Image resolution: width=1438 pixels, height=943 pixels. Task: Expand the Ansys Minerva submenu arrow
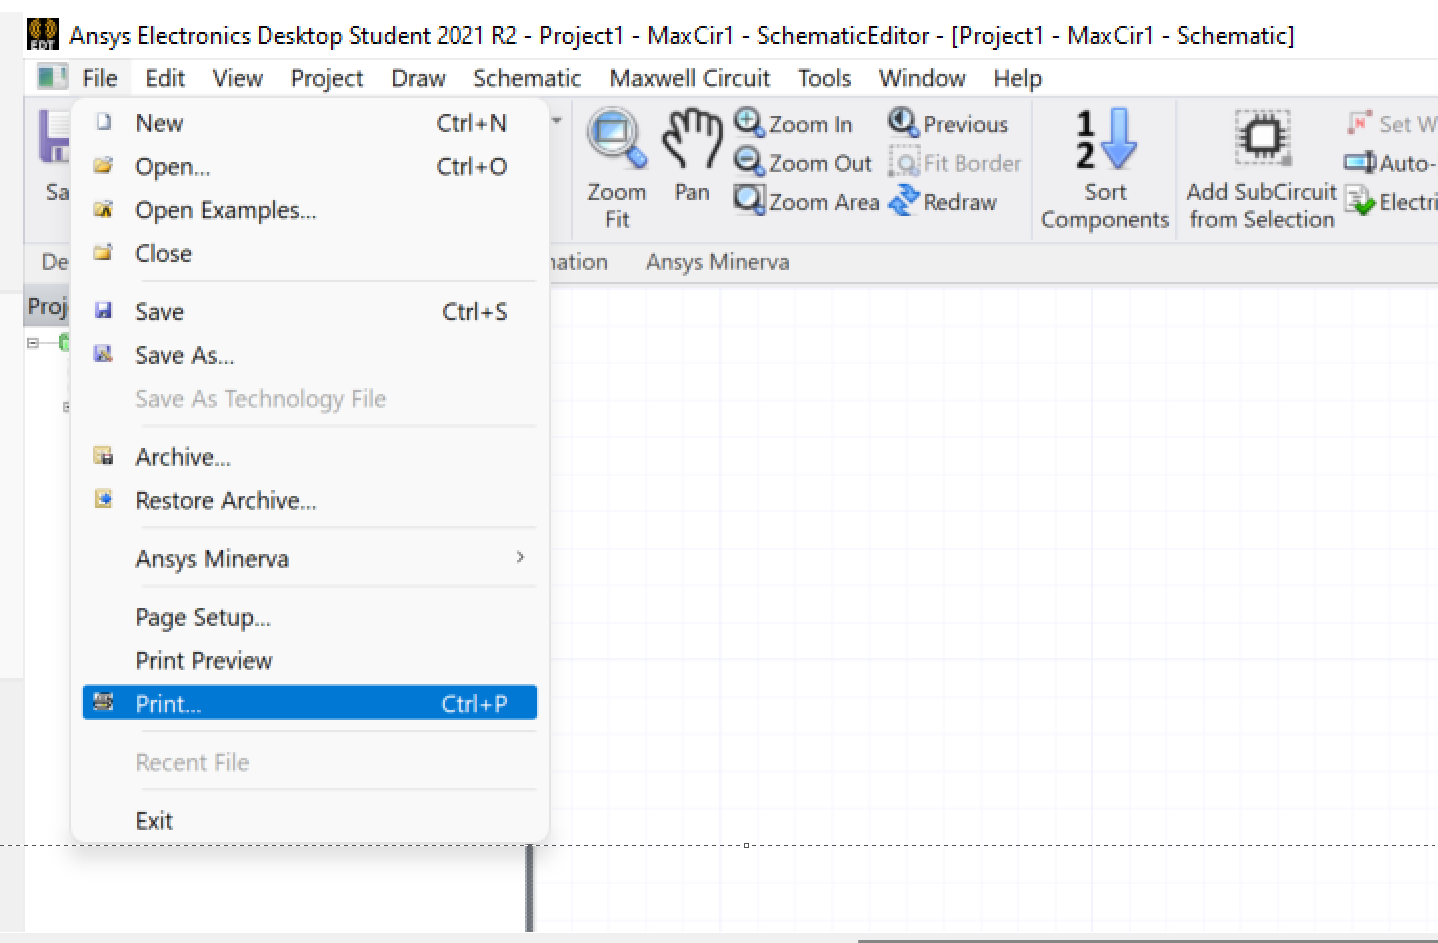pos(520,557)
